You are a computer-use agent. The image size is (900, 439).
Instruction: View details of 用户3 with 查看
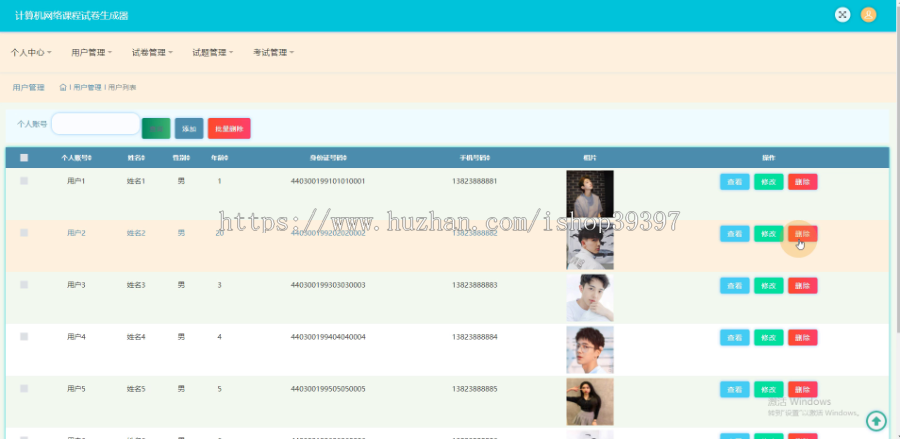(x=735, y=286)
